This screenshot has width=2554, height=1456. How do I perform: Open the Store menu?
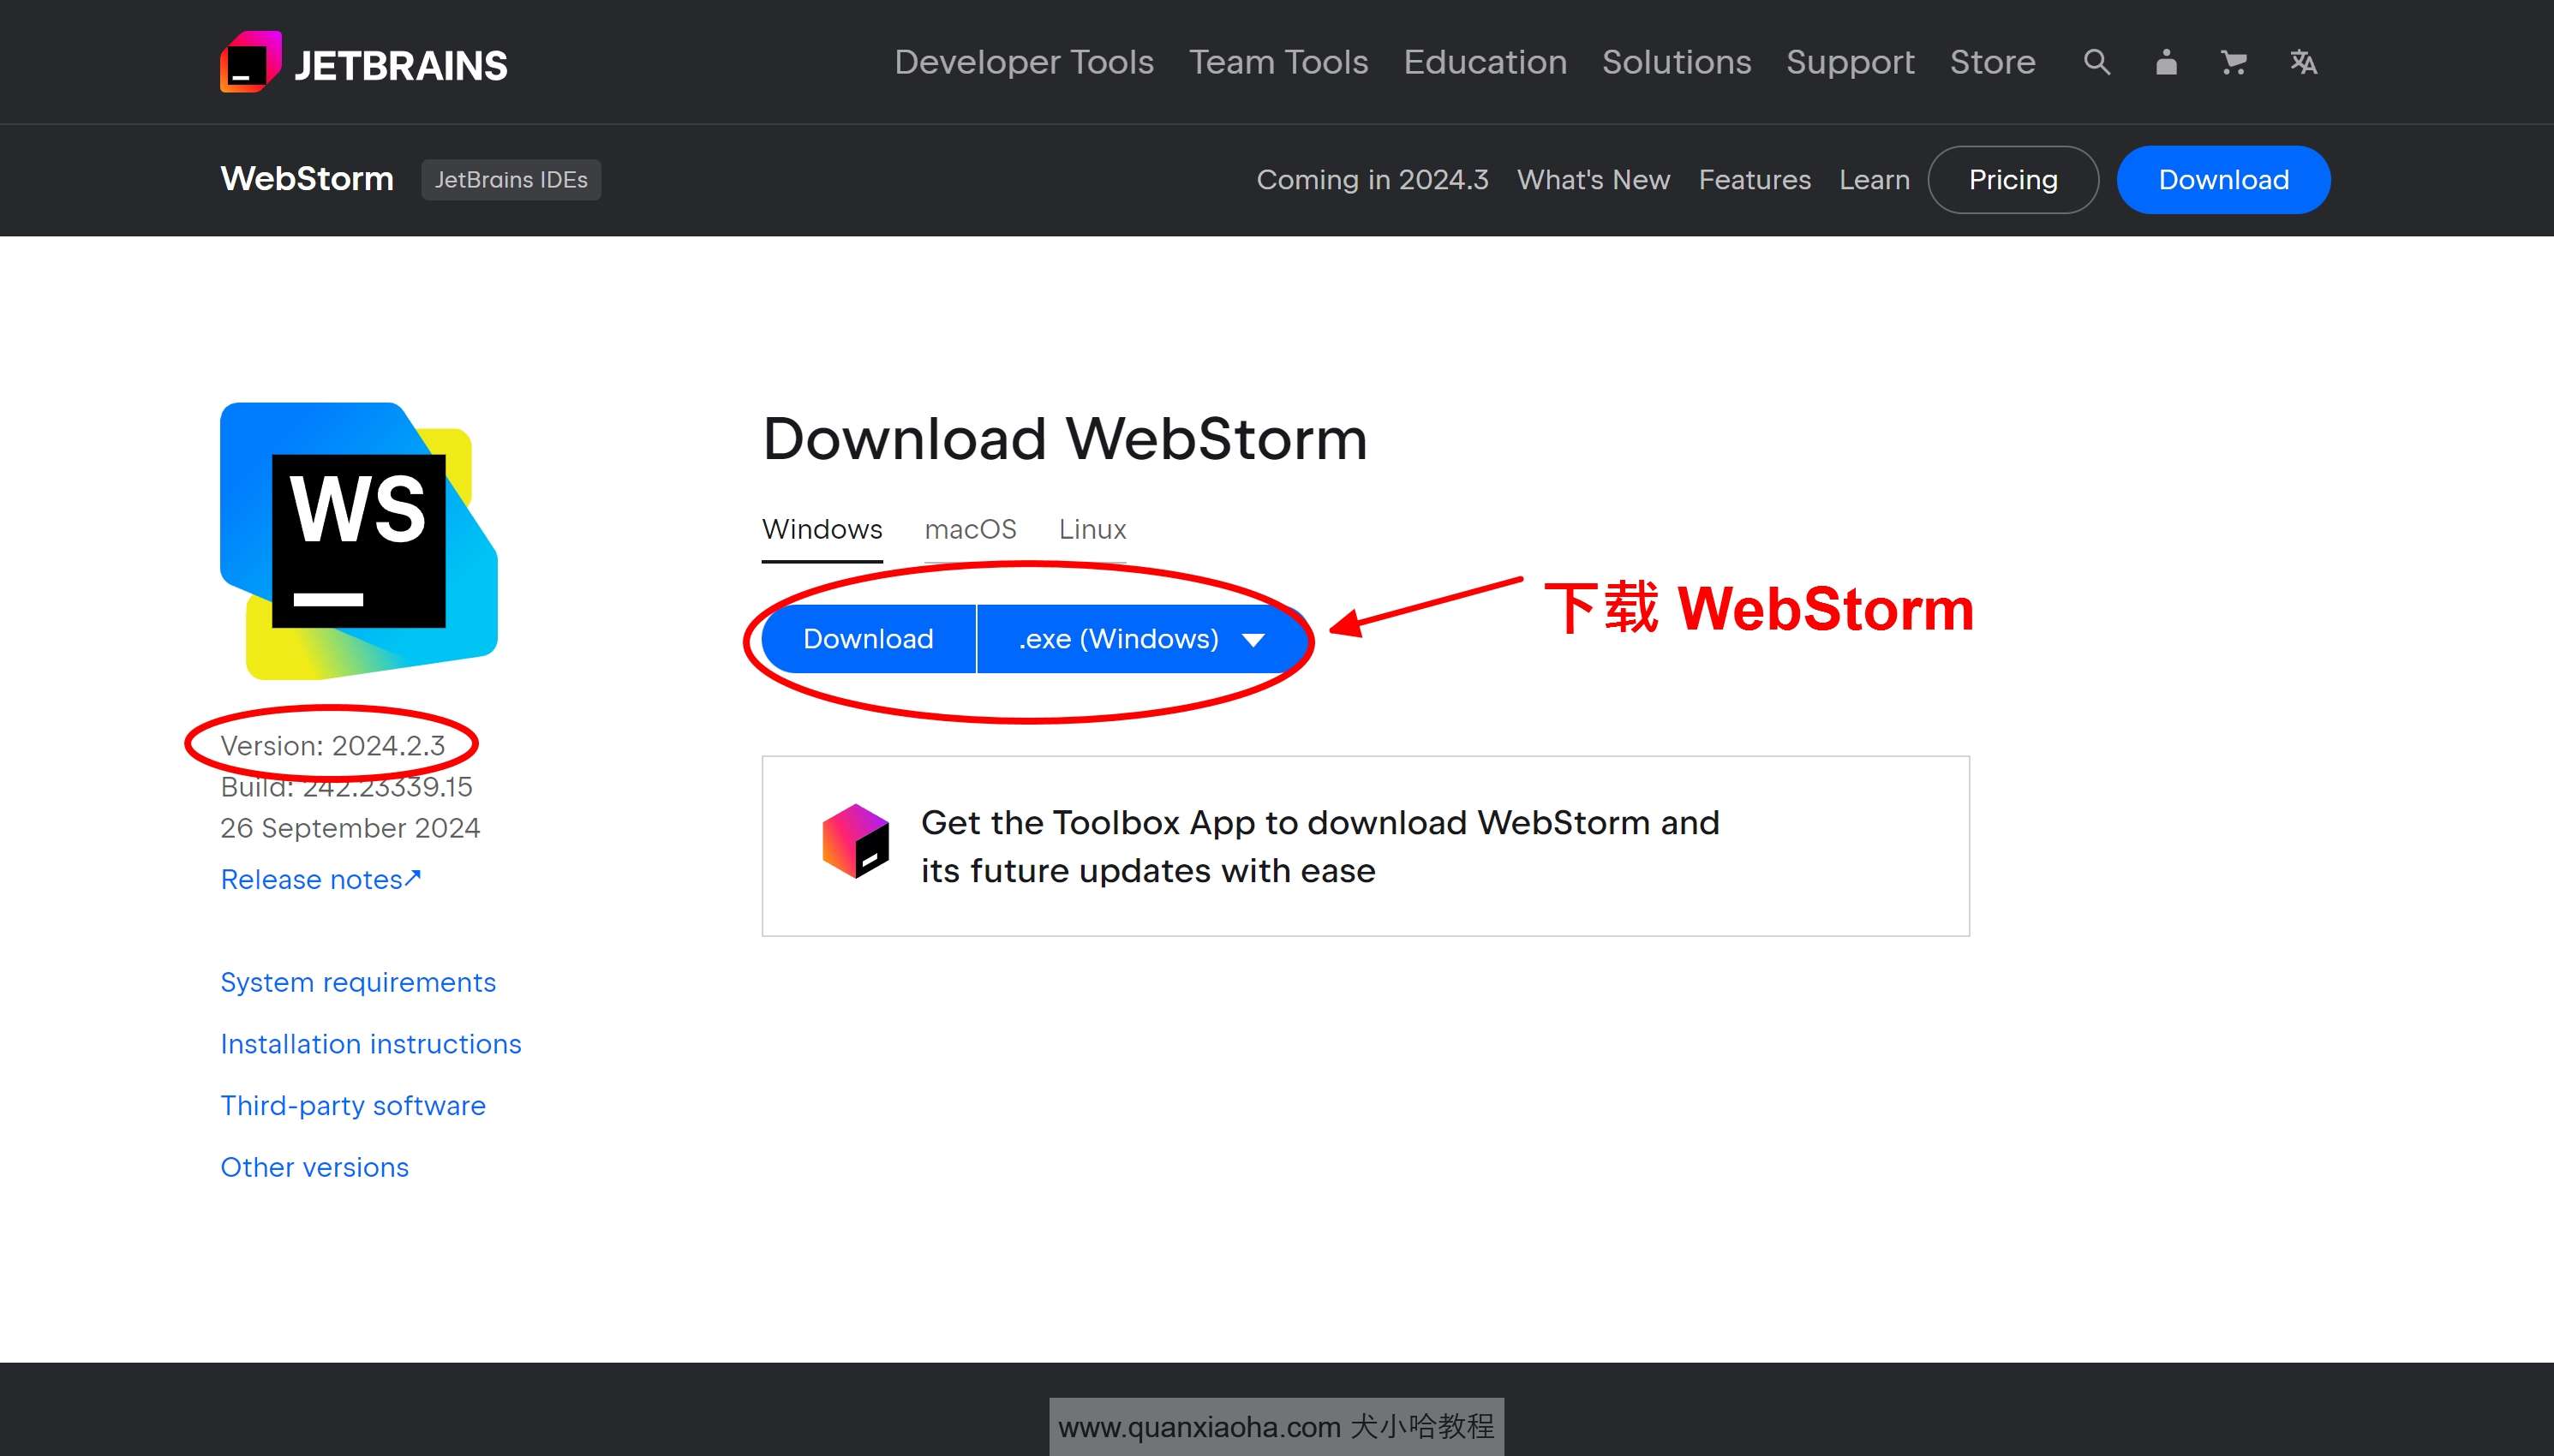(x=1992, y=62)
